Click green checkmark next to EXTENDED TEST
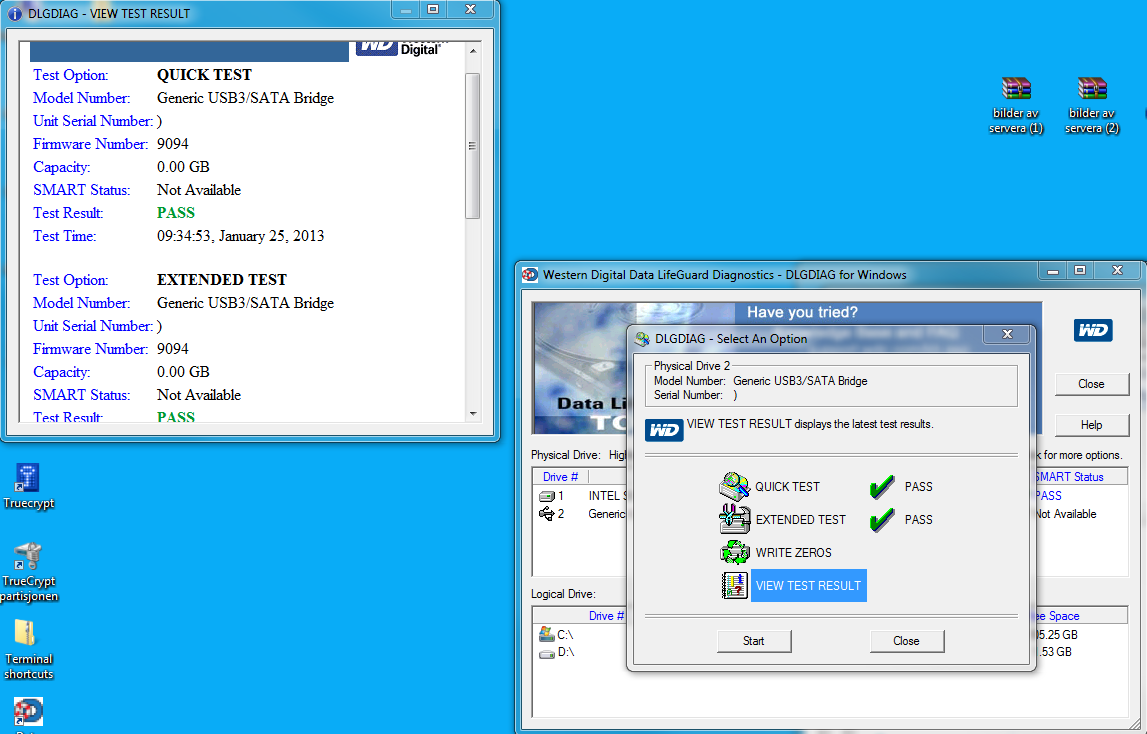This screenshot has width=1147, height=734. [881, 520]
